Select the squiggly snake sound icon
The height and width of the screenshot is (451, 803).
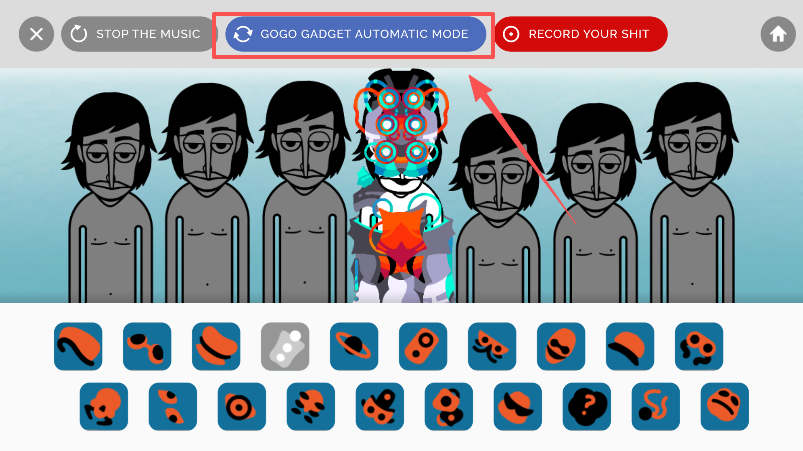656,406
